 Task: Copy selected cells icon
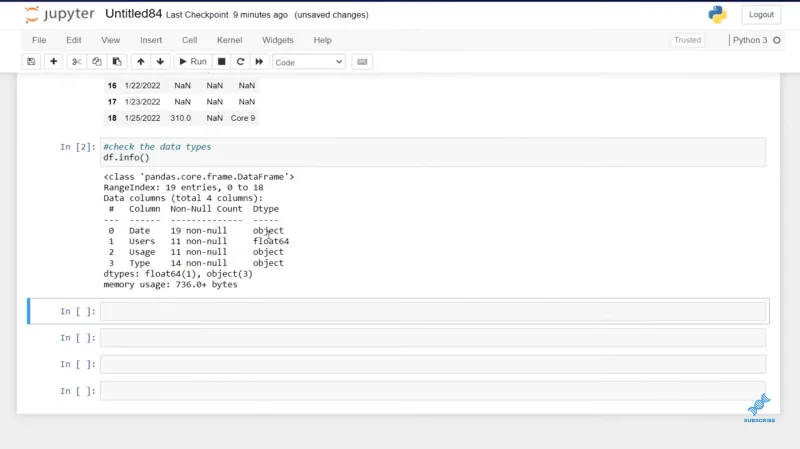[96, 62]
